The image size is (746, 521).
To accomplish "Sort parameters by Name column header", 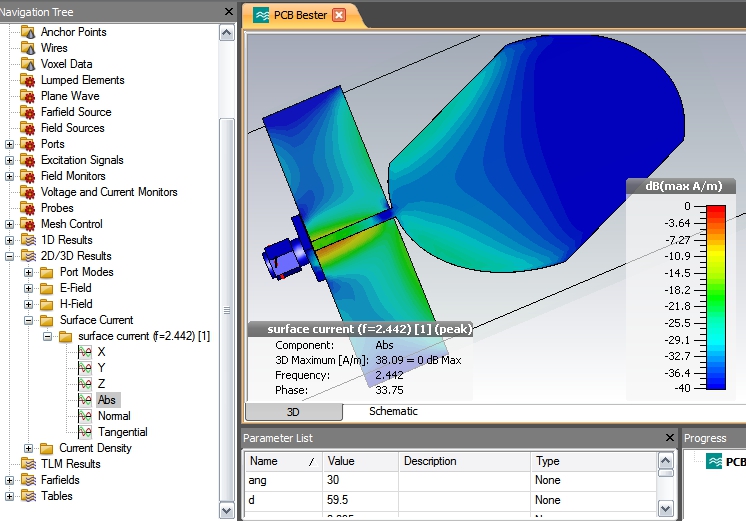I will coord(284,462).
